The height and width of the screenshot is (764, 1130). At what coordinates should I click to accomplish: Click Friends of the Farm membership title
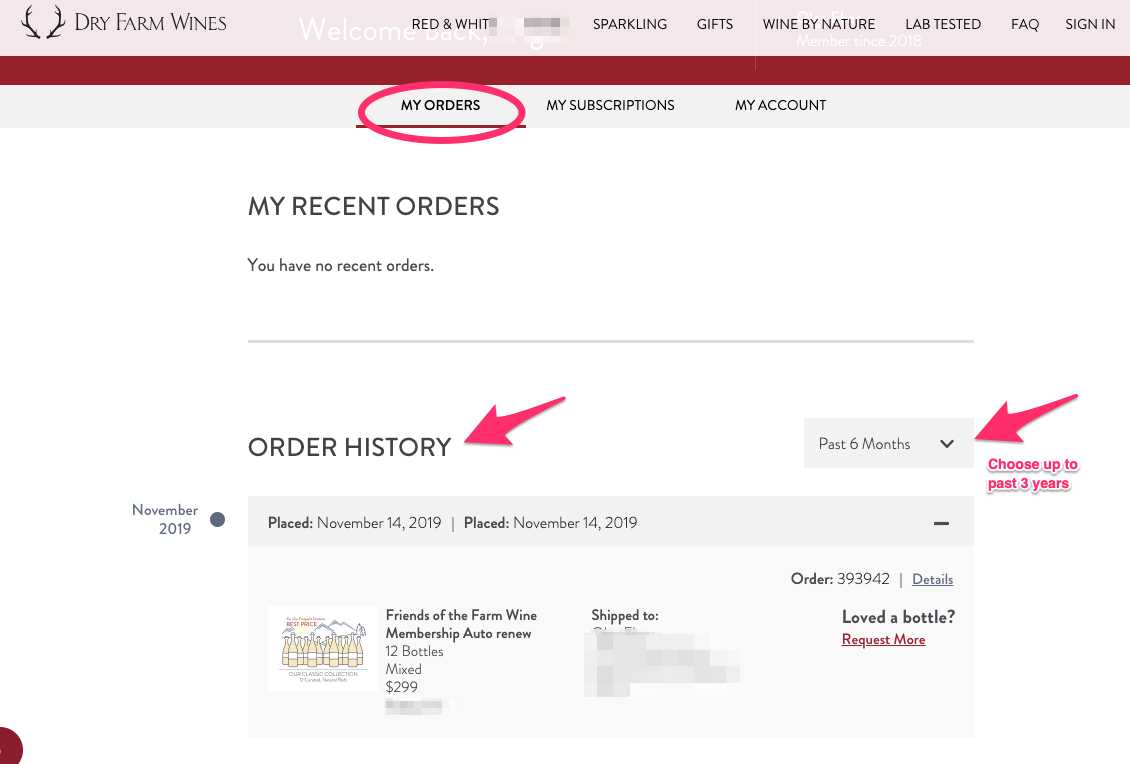coord(461,624)
